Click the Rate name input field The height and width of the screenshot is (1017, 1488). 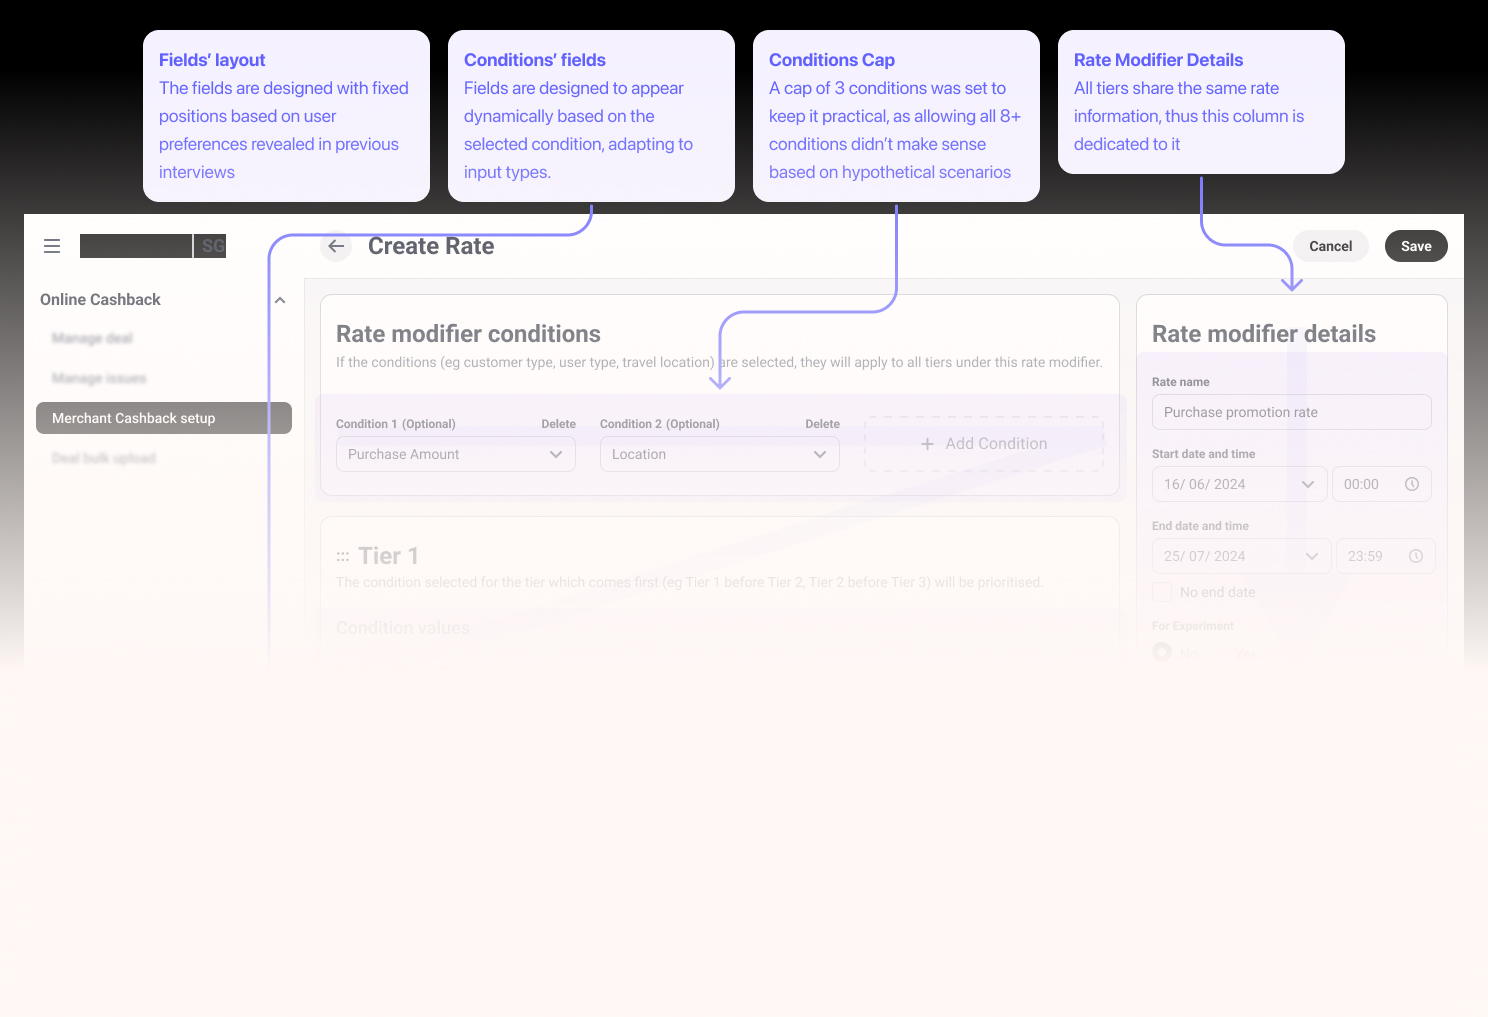point(1292,412)
